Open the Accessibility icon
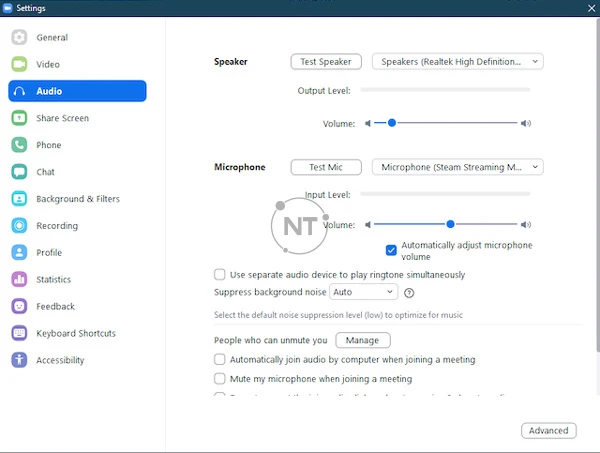This screenshot has height=453, width=600. click(19, 360)
